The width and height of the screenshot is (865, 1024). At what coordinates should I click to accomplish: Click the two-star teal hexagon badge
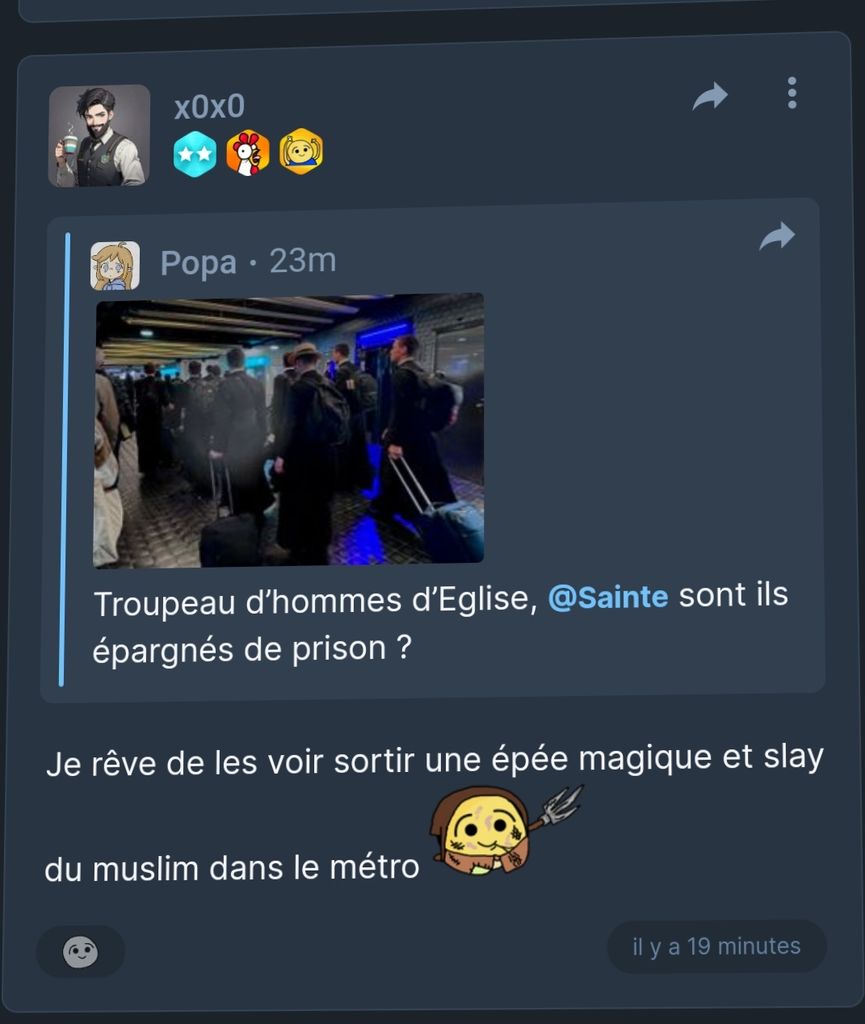pos(195,154)
